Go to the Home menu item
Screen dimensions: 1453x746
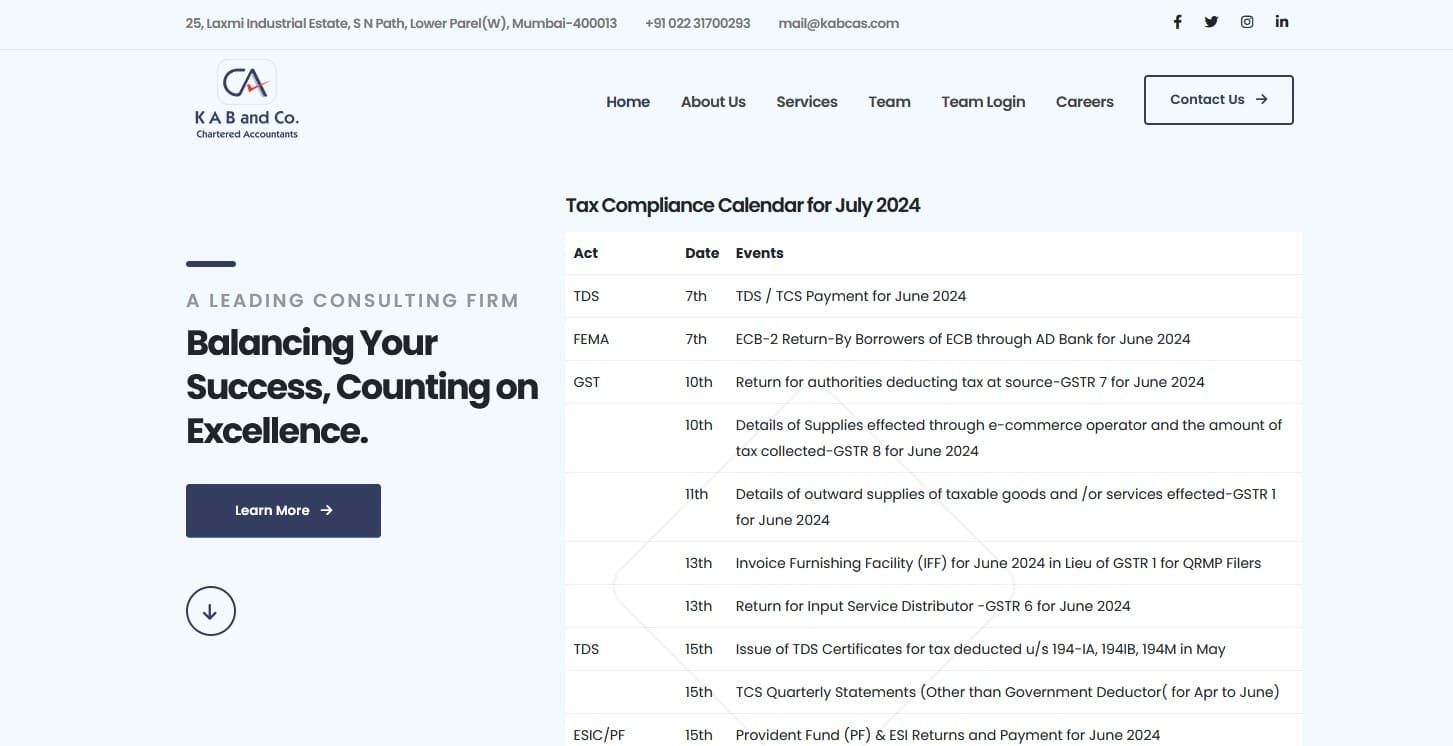pos(628,102)
